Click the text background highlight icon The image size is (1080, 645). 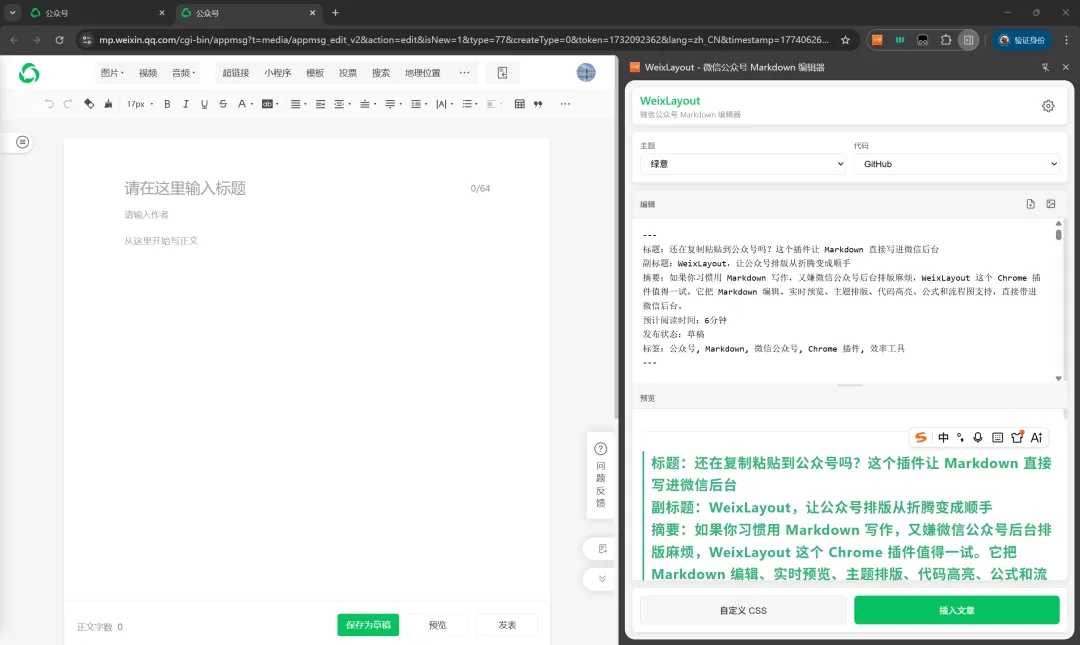tap(267, 104)
